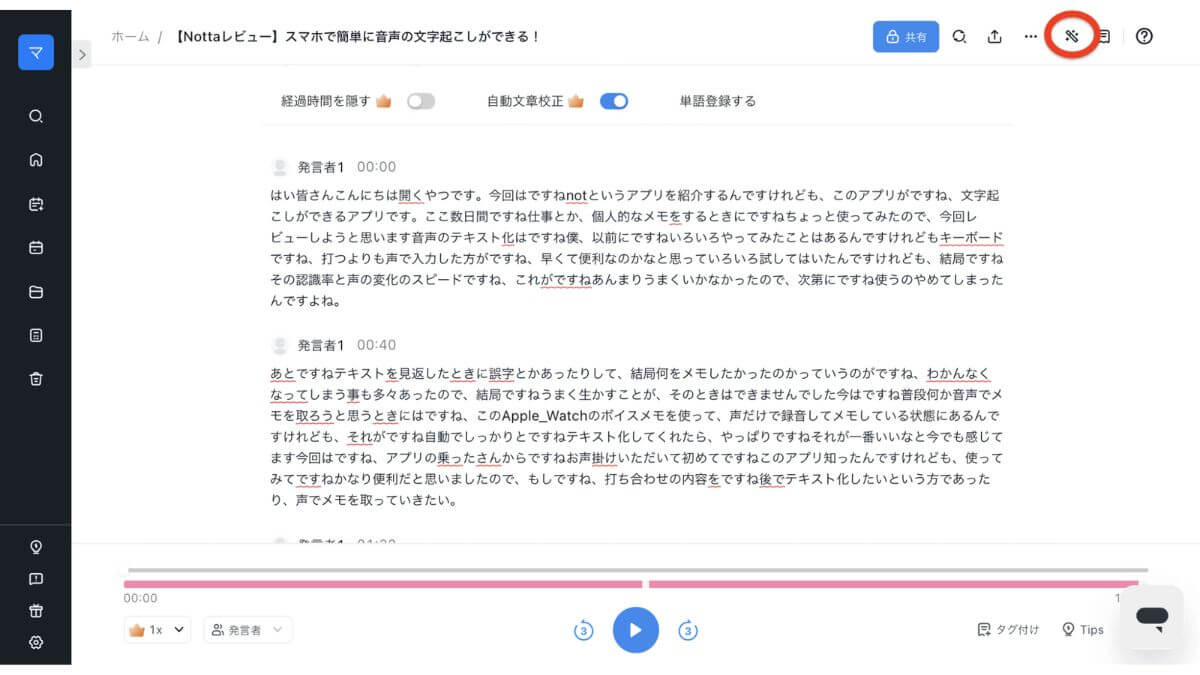Screen dimensions: 1200x675
Task: Click 発言者1 label at 00:40
Action: tap(321, 345)
